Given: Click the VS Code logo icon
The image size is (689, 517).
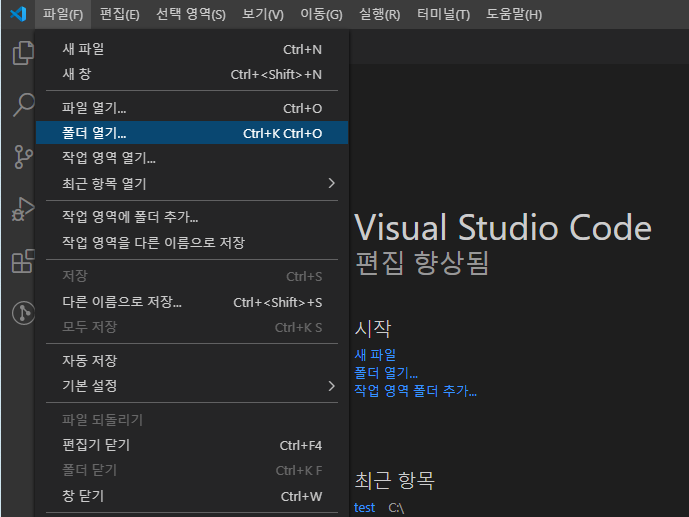Looking at the screenshot, I should [18, 14].
